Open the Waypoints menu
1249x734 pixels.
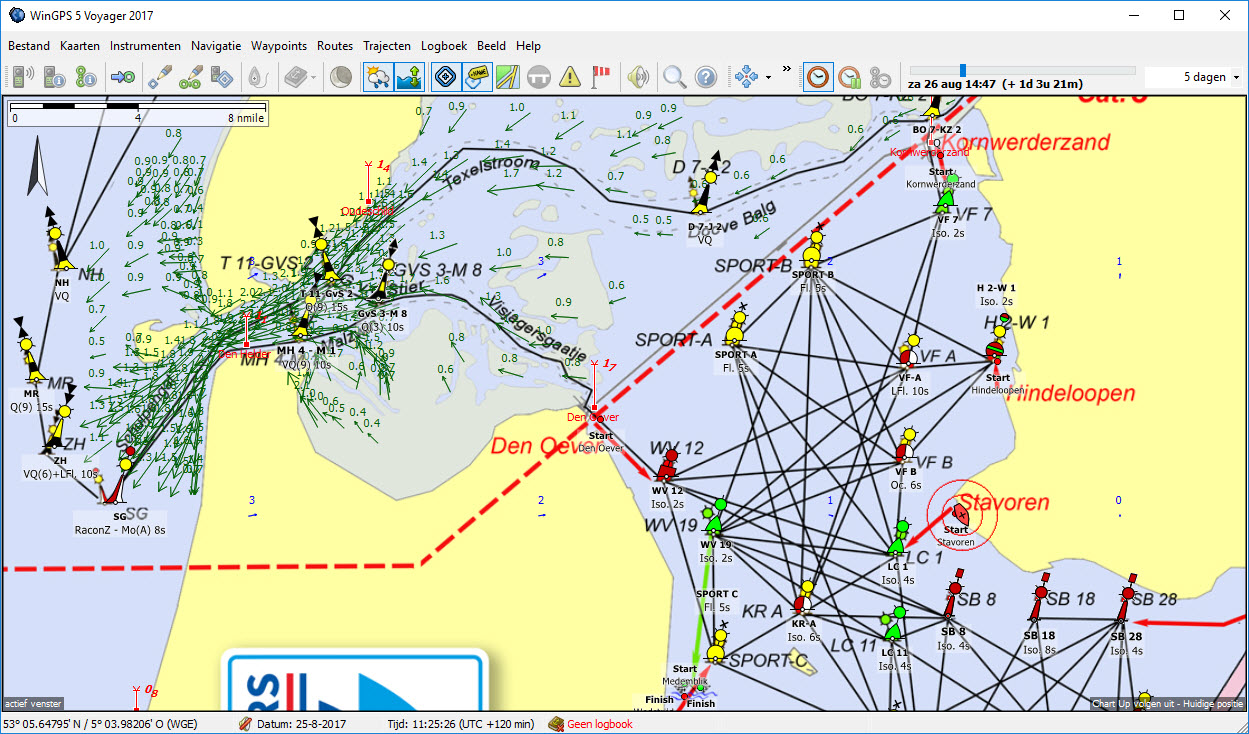coord(279,46)
